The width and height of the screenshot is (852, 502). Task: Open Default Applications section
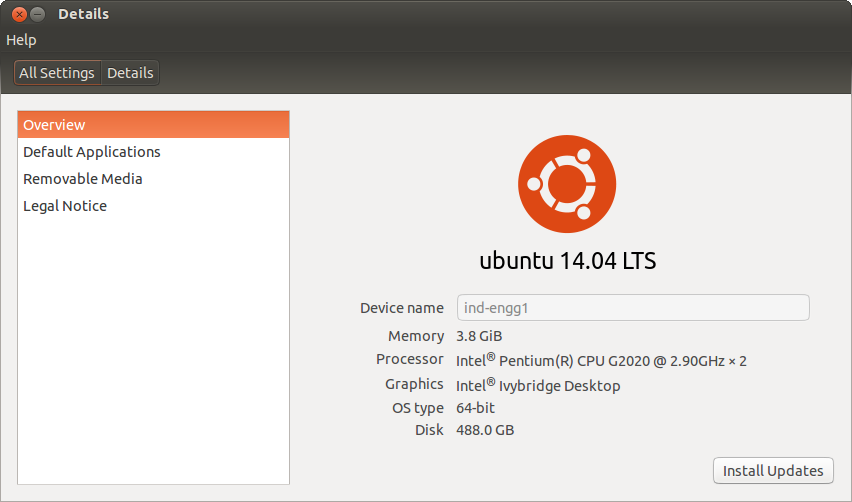(x=153, y=152)
